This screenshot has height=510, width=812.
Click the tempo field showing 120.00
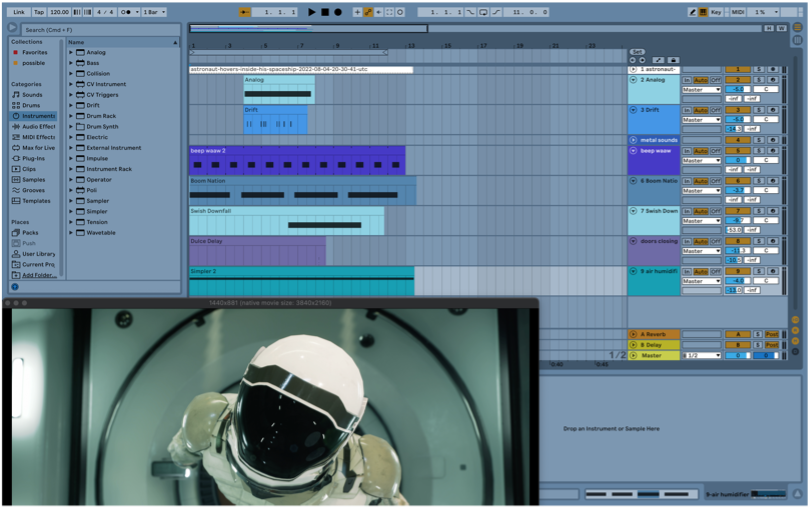point(60,12)
